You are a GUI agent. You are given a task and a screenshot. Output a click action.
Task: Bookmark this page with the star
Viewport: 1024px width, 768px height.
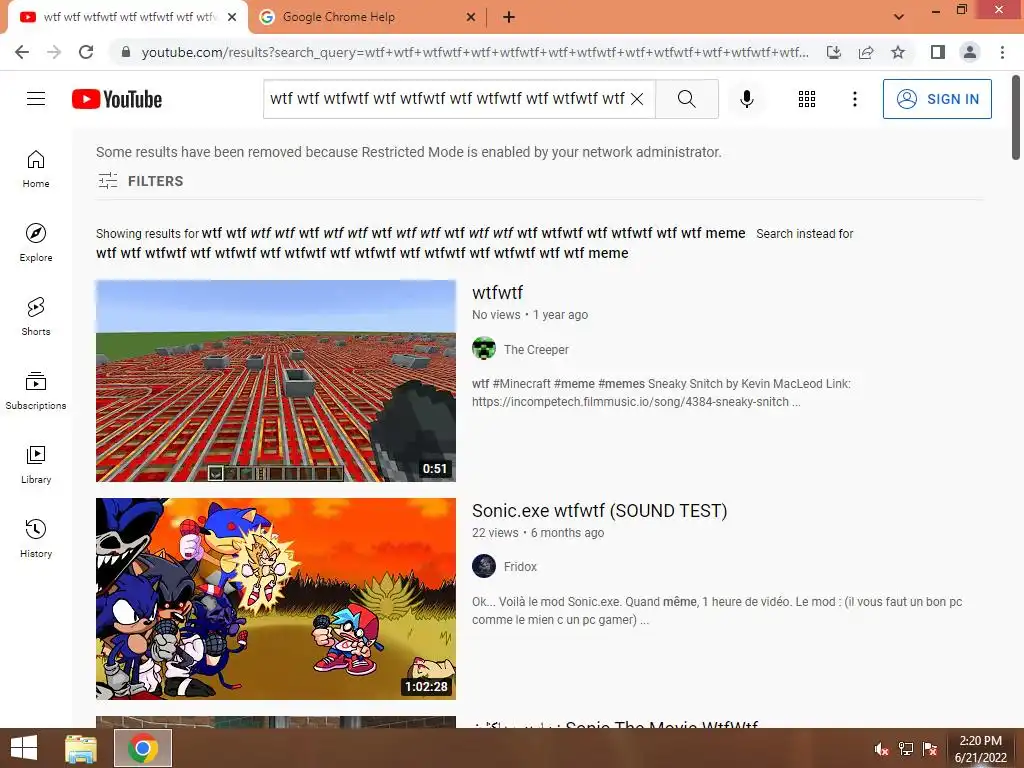(898, 52)
